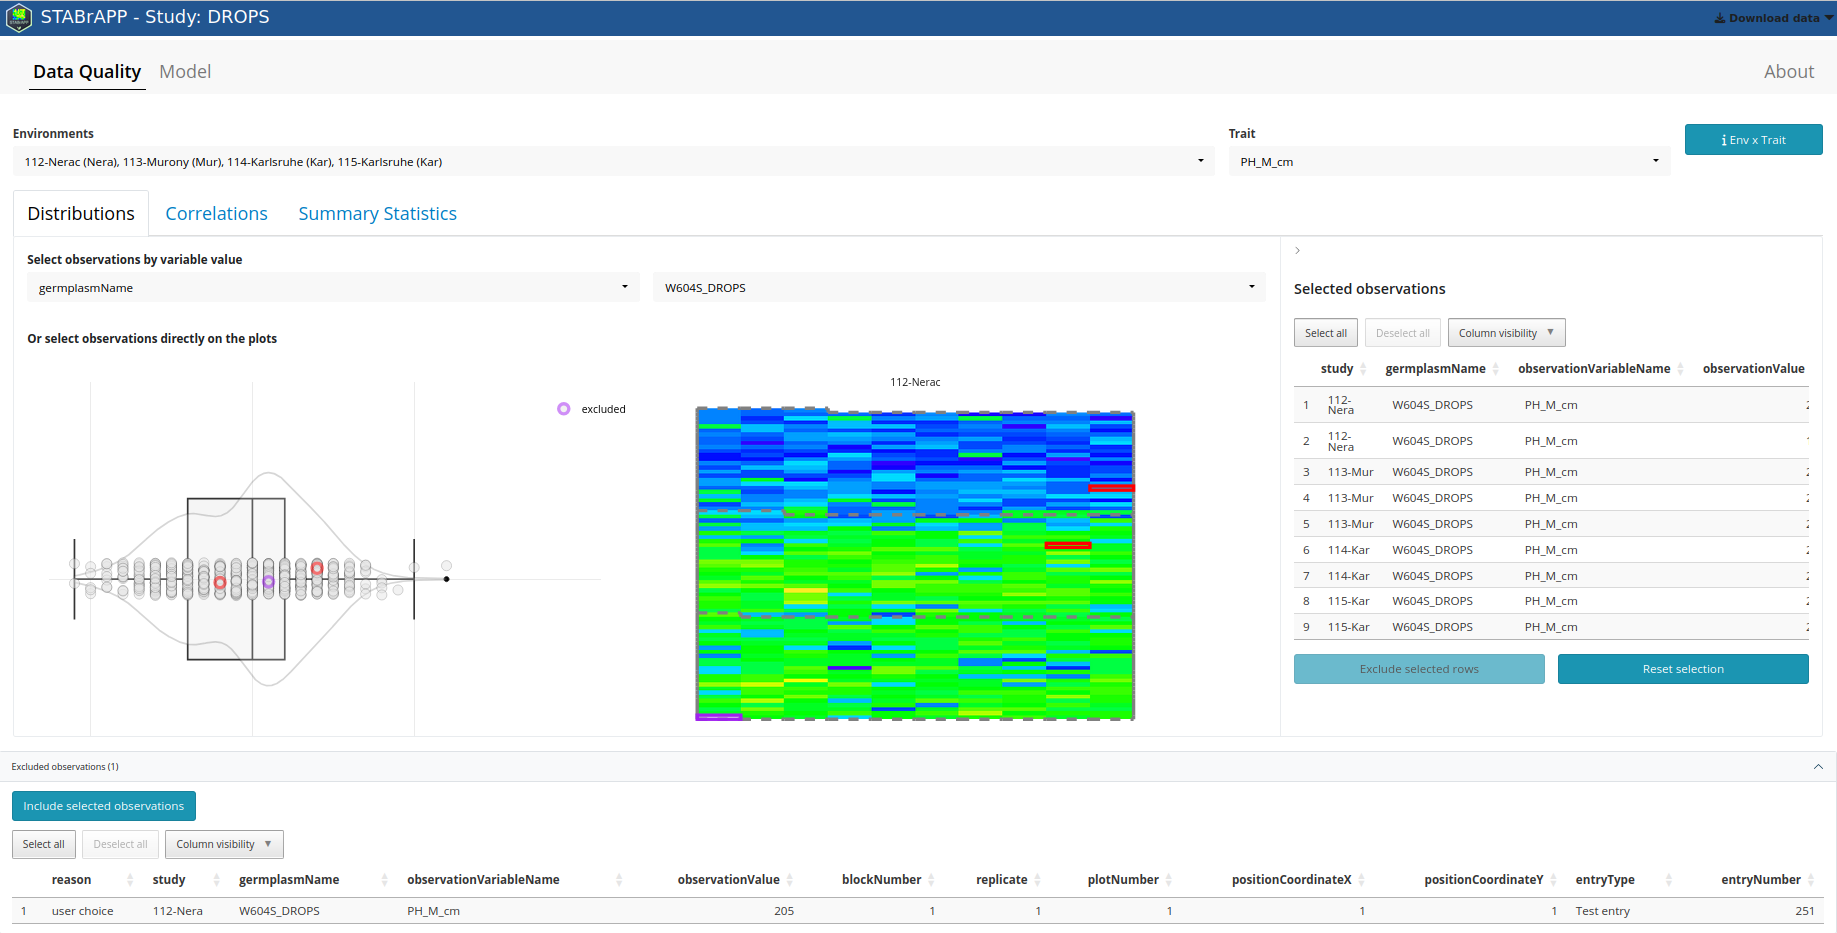Open the About page
This screenshot has width=1837, height=933.
tap(1788, 72)
